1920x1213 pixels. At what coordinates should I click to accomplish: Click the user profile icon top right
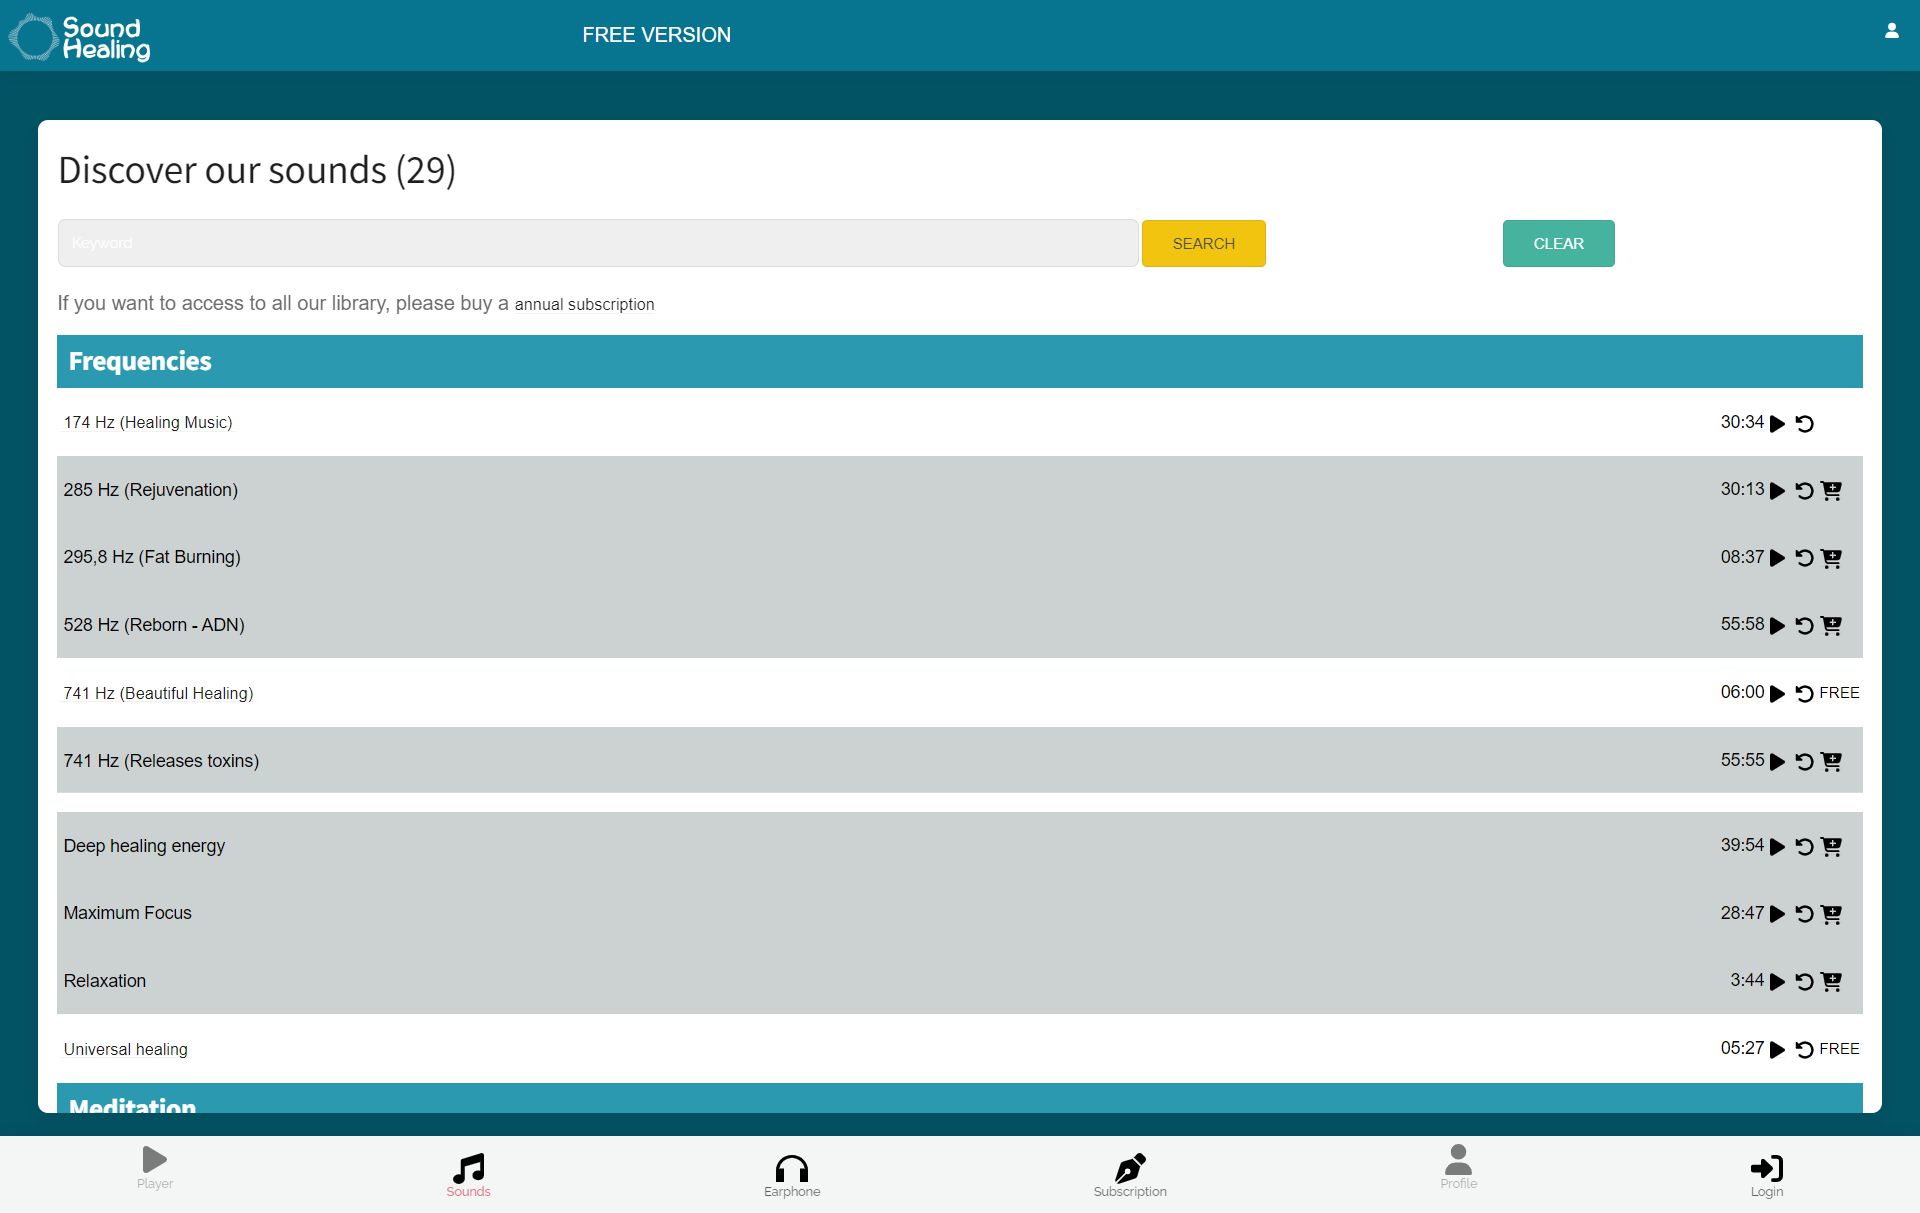pos(1892,31)
